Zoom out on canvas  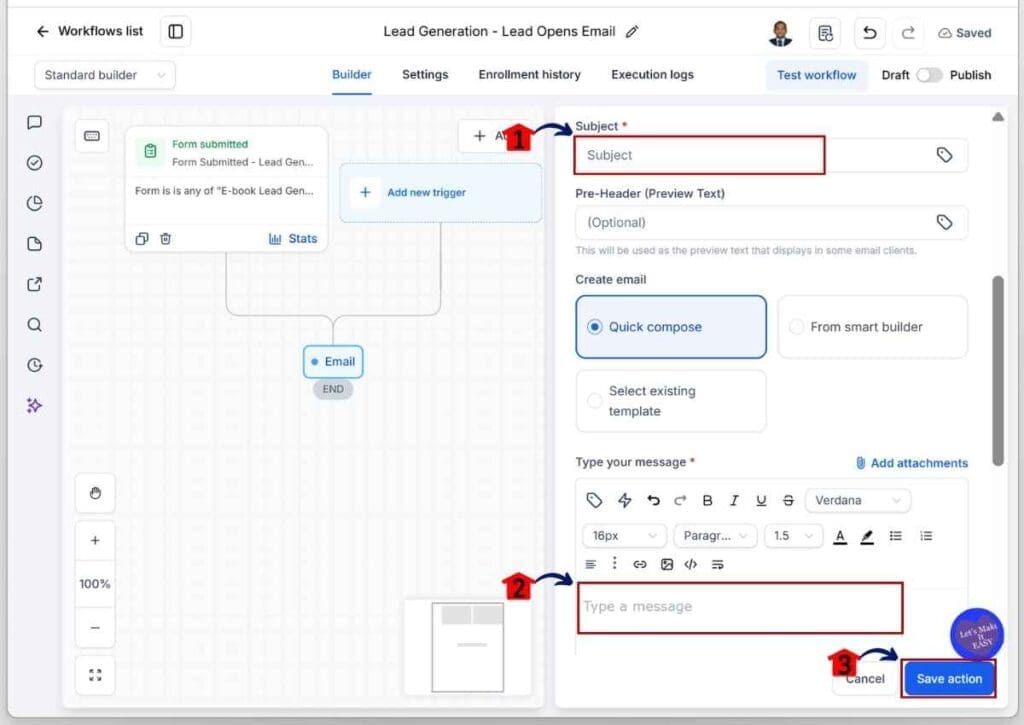[x=95, y=628]
